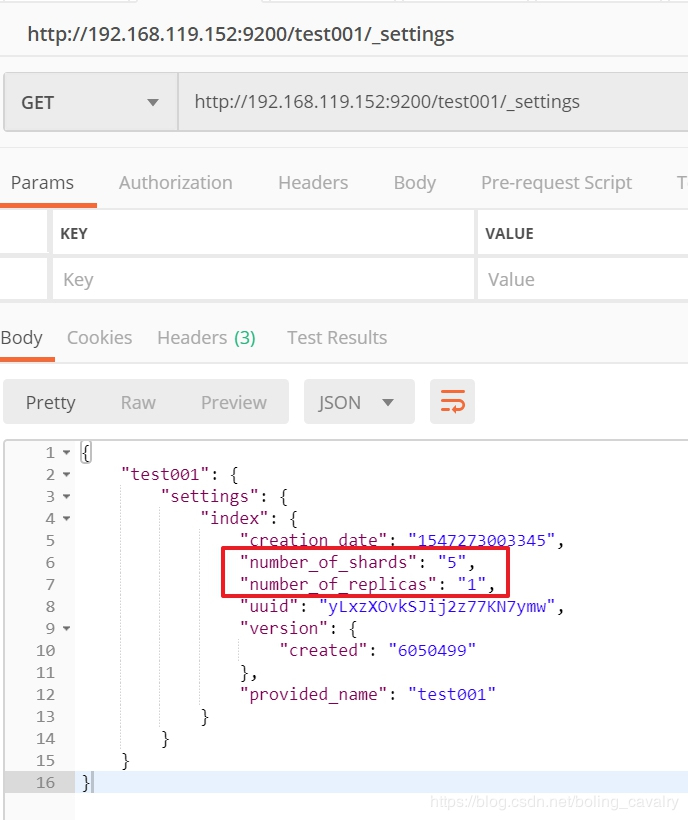The width and height of the screenshot is (688, 820).
Task: View the response Headers (3) tab
Action: coord(206,337)
